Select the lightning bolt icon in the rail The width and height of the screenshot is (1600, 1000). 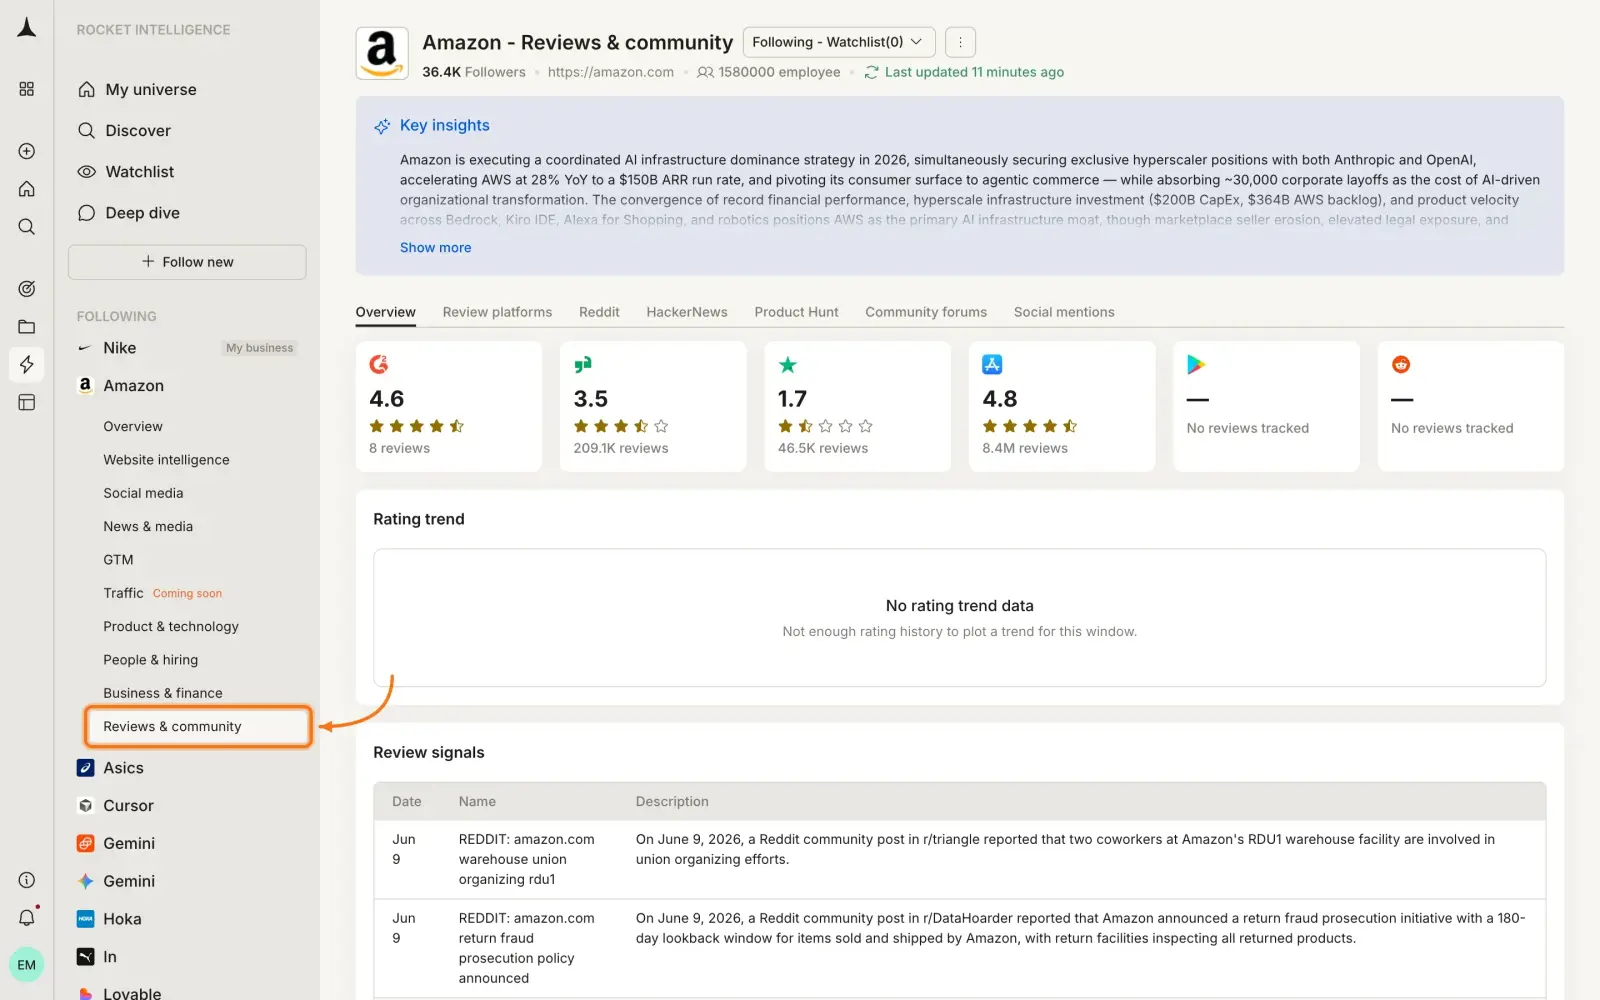coord(27,364)
